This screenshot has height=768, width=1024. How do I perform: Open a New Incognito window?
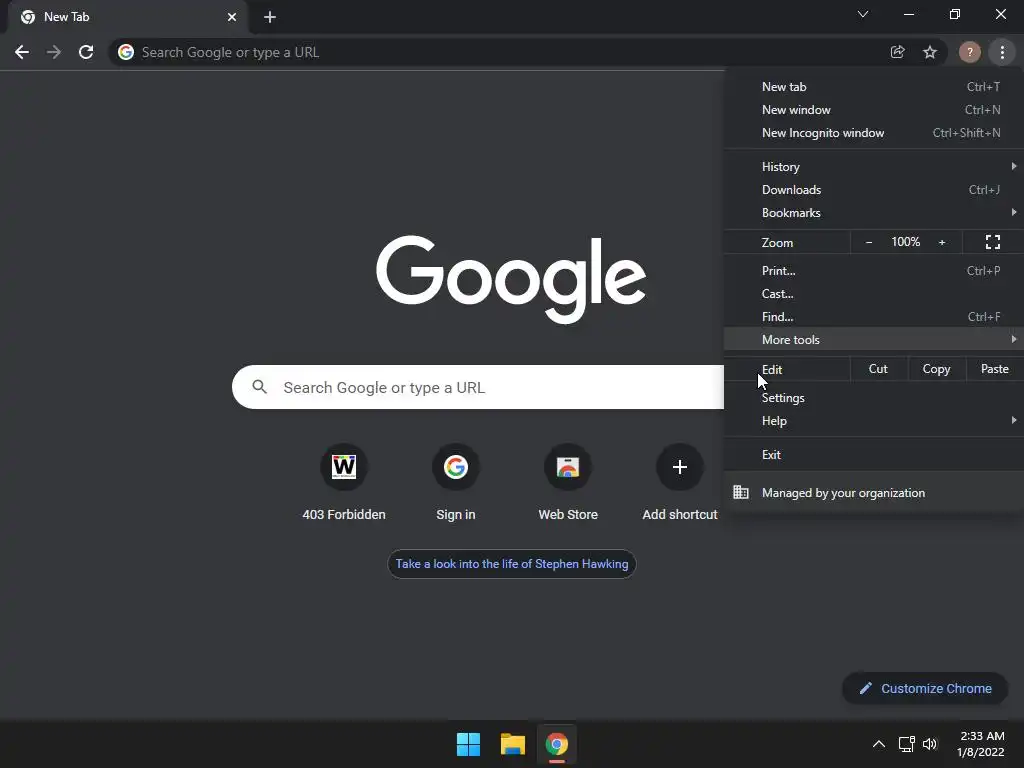click(874, 133)
